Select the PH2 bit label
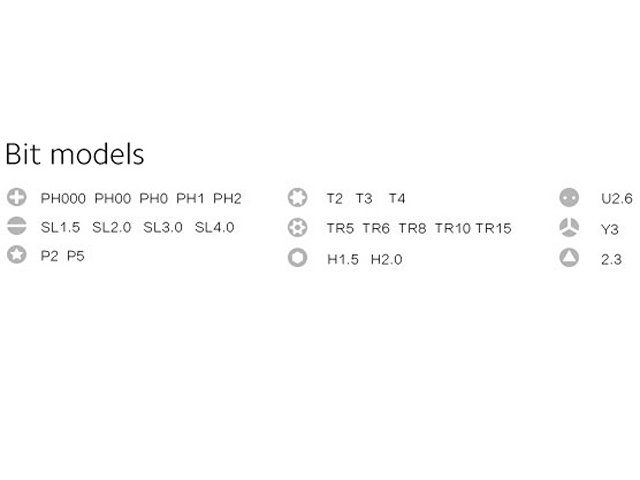The image size is (640, 480). click(x=227, y=199)
